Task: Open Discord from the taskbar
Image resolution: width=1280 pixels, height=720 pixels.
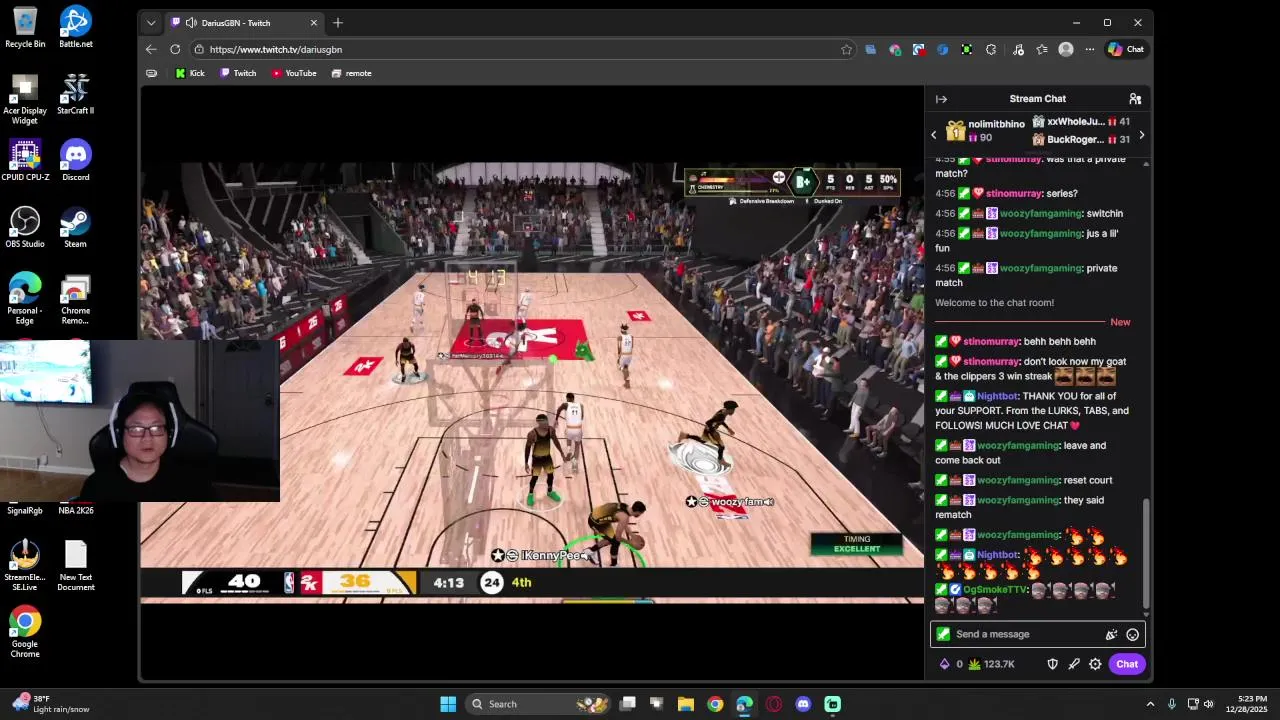Action: click(x=803, y=704)
